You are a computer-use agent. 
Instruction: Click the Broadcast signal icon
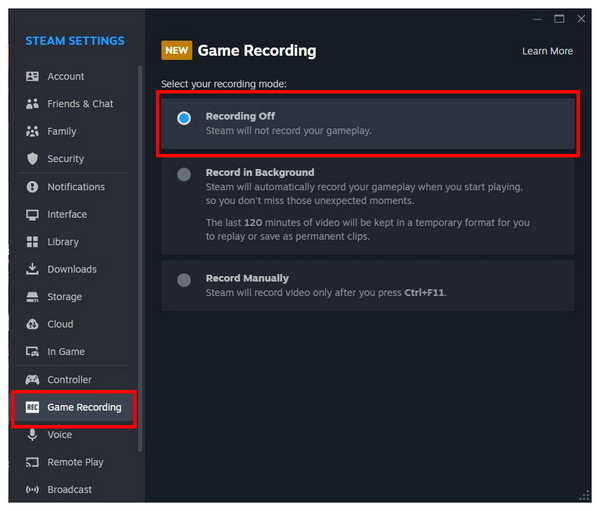pyautogui.click(x=32, y=490)
